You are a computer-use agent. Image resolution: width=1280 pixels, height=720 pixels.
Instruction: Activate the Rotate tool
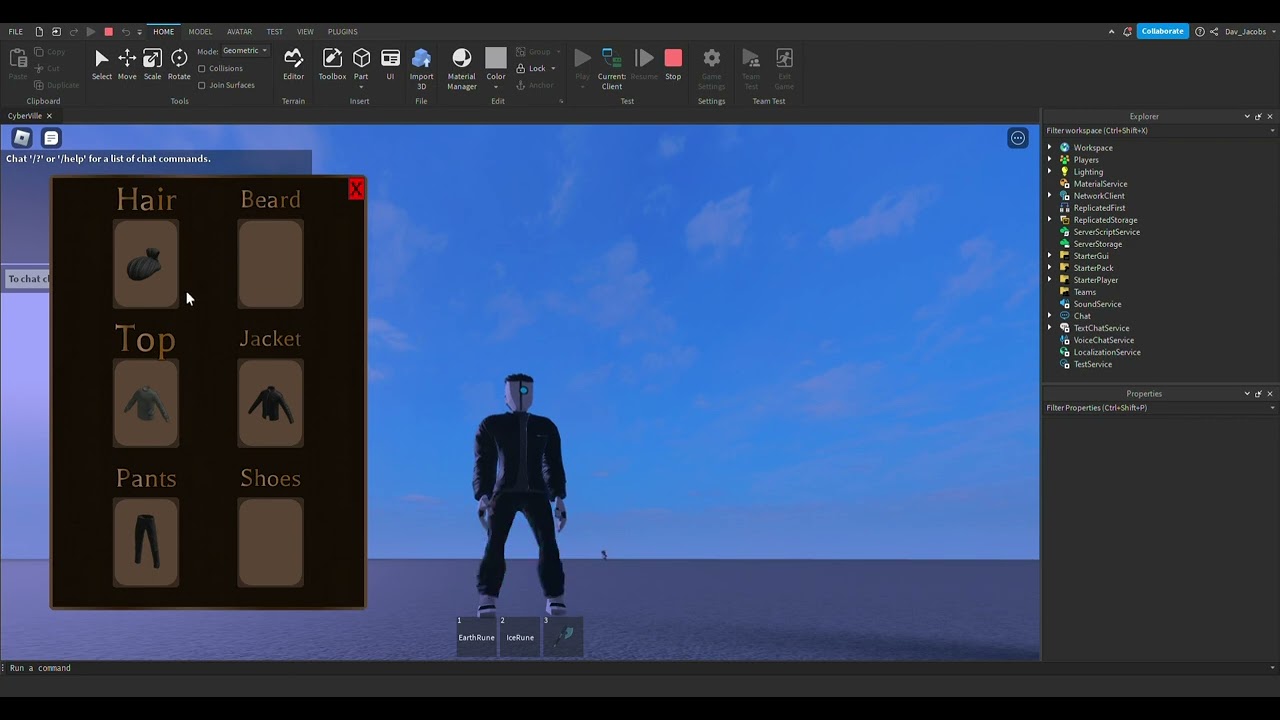pyautogui.click(x=179, y=64)
